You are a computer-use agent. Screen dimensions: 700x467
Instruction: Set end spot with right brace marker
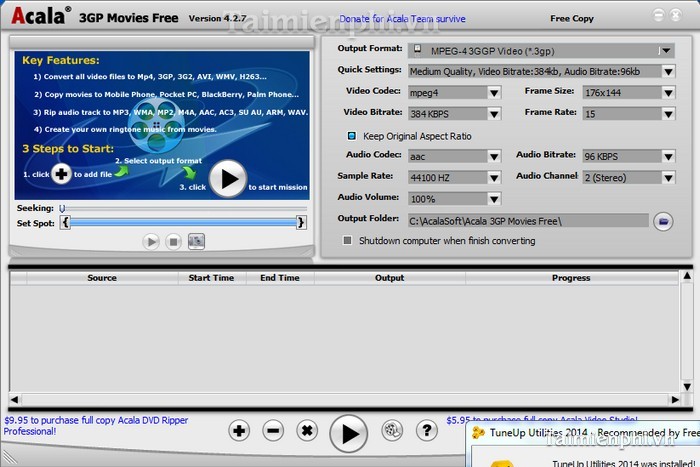[301, 222]
